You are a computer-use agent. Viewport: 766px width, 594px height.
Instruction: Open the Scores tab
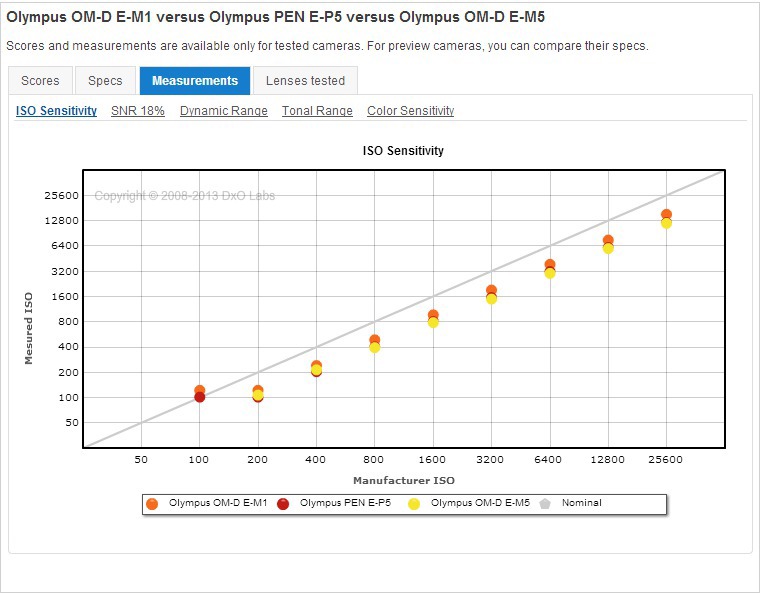[41, 81]
